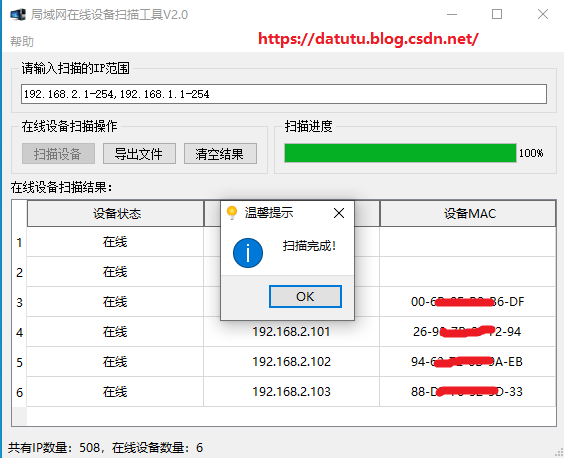Click the lightbulb icon beside 温馨提示
The image size is (564, 458).
pos(232,213)
